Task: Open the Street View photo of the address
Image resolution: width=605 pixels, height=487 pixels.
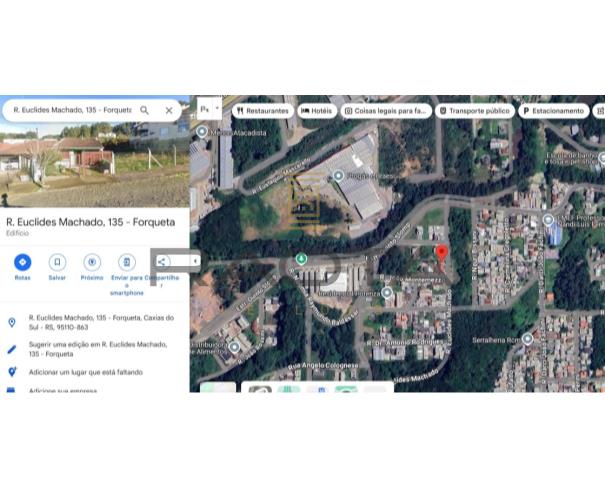Action: [95, 165]
